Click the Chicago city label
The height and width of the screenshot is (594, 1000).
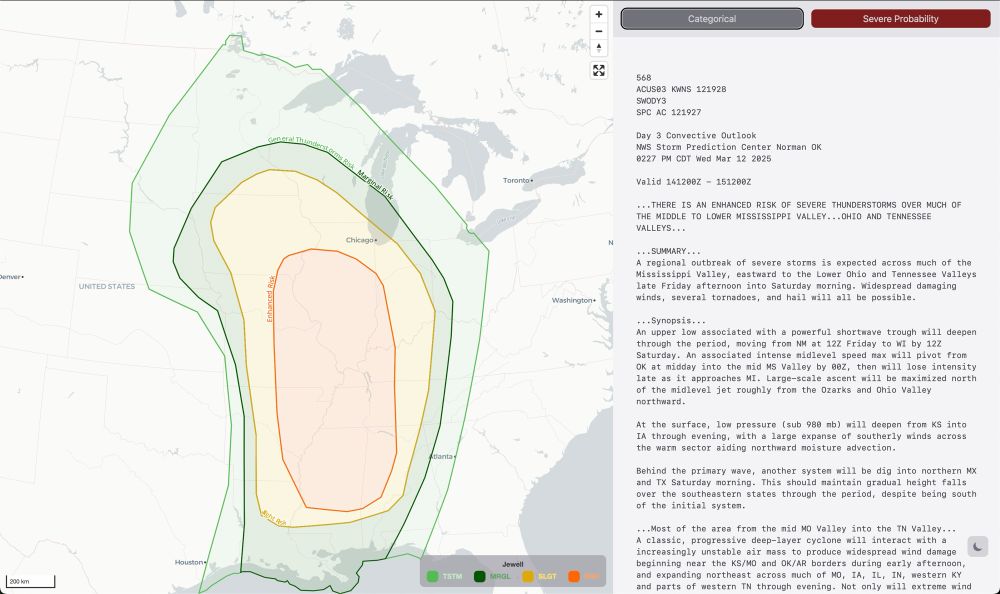[360, 240]
